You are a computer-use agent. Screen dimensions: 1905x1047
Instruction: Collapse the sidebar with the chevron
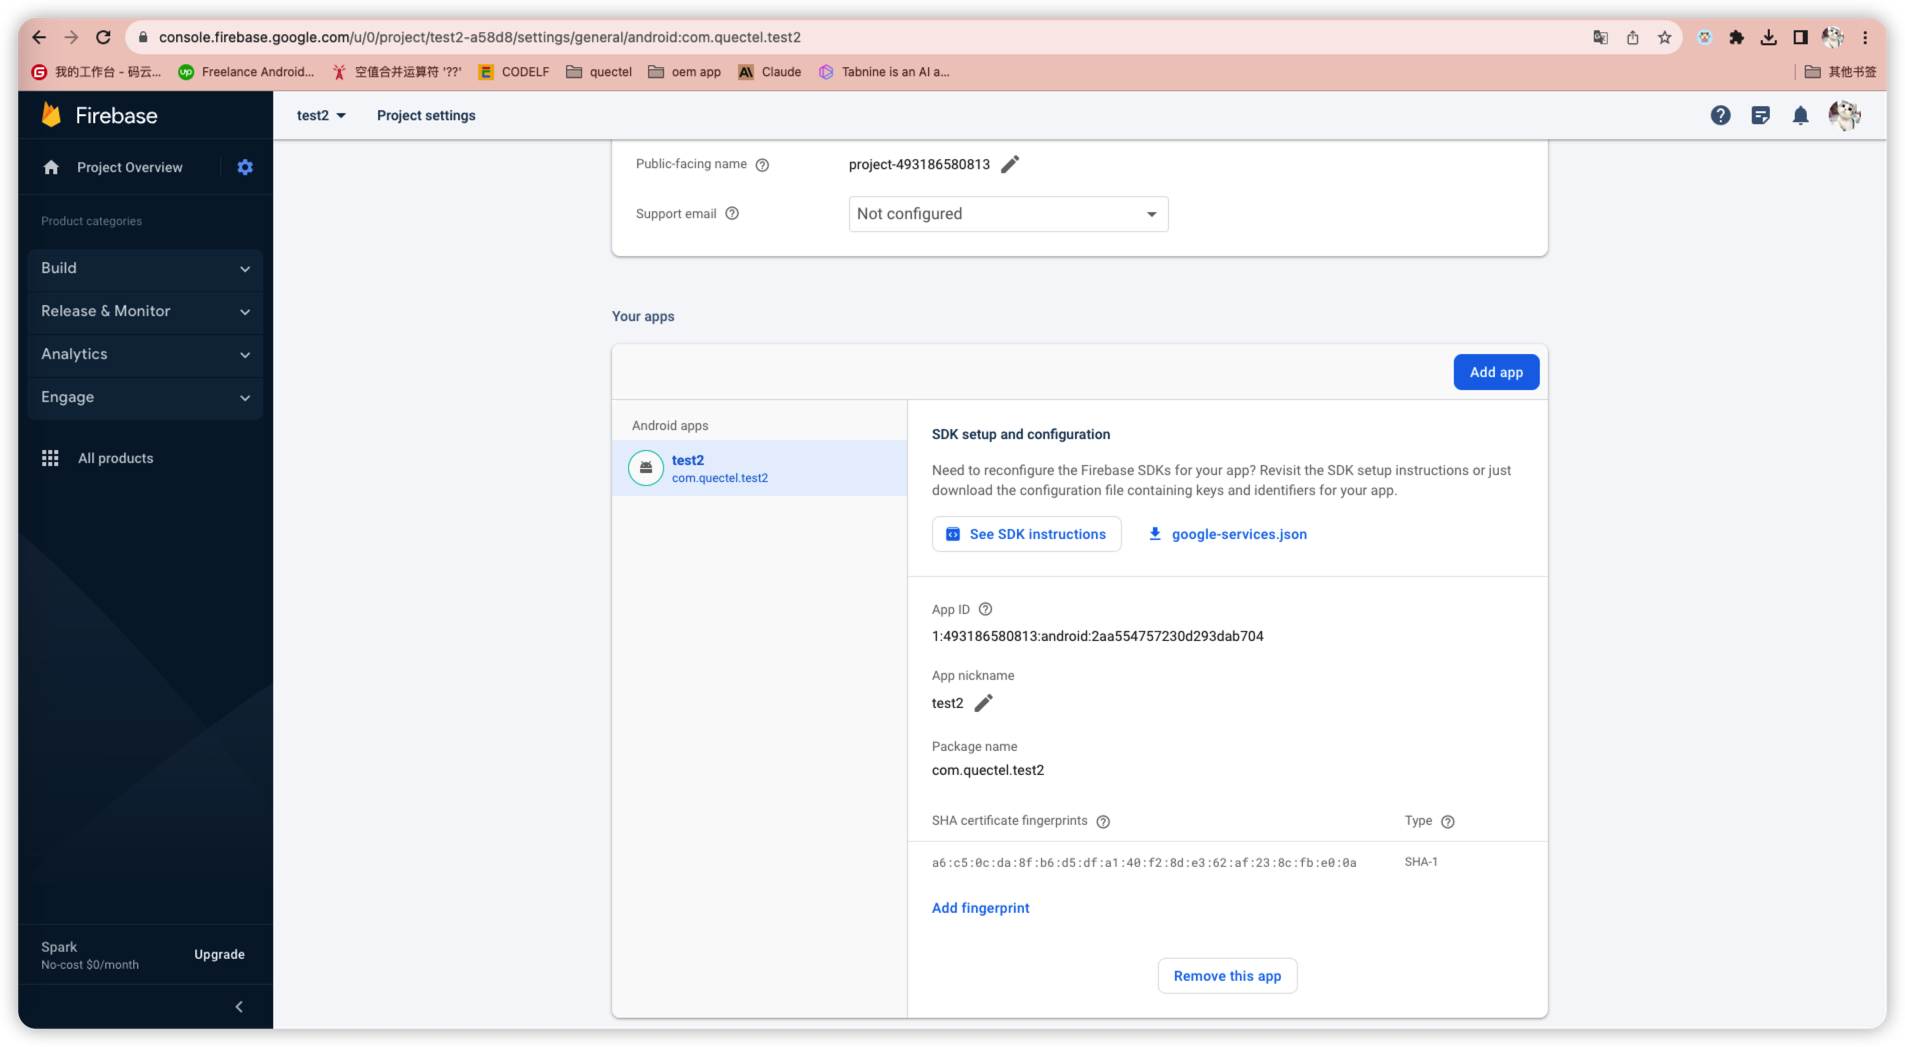239,1006
